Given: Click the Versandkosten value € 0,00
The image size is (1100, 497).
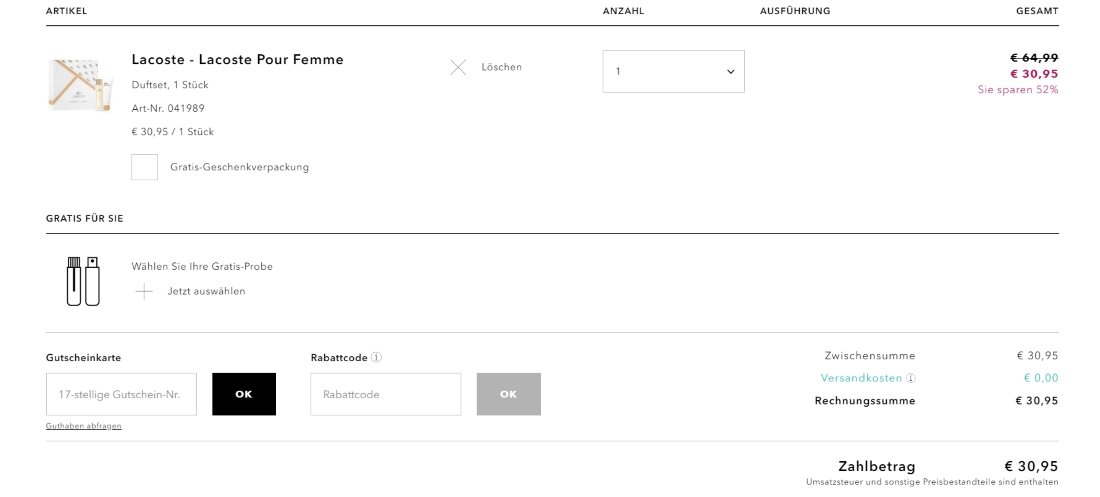Looking at the screenshot, I should [x=1041, y=378].
